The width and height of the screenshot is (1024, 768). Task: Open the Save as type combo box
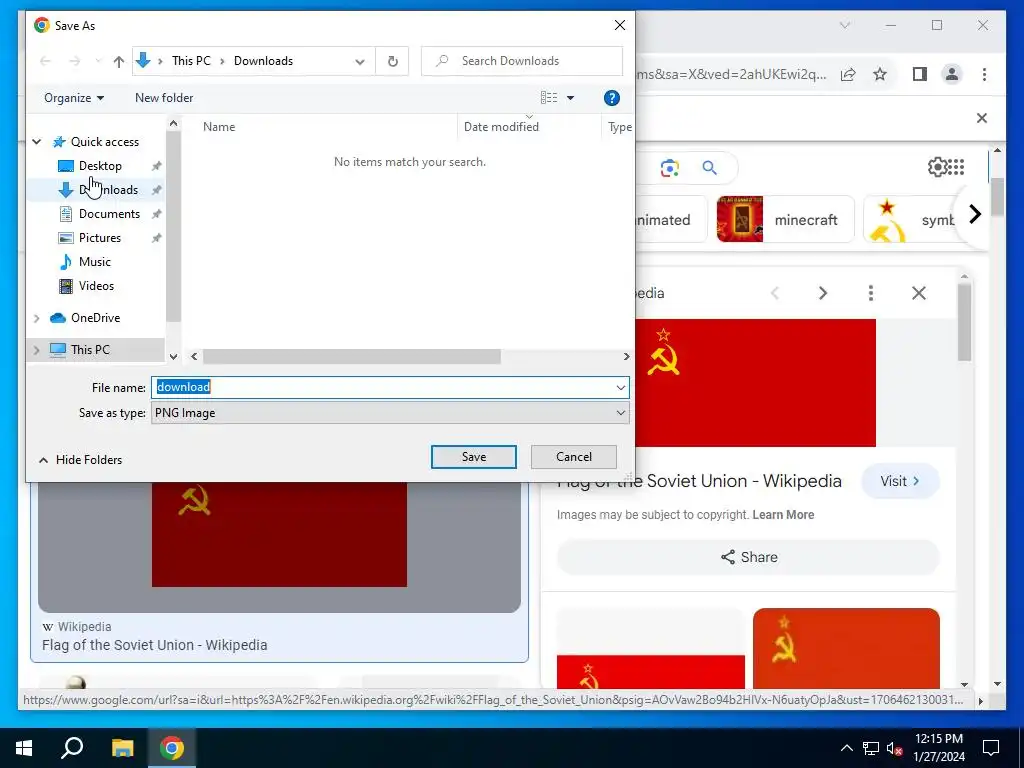(x=390, y=413)
